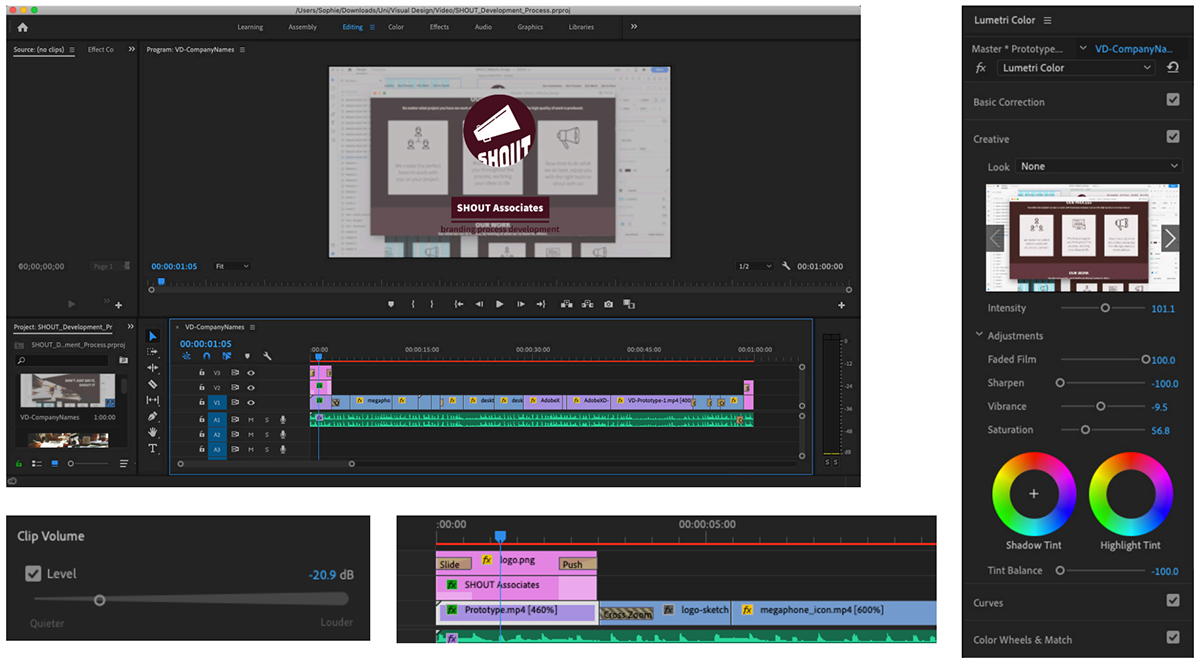1200x664 pixels.
Task: Add marker from timeline header
Action: [247, 356]
